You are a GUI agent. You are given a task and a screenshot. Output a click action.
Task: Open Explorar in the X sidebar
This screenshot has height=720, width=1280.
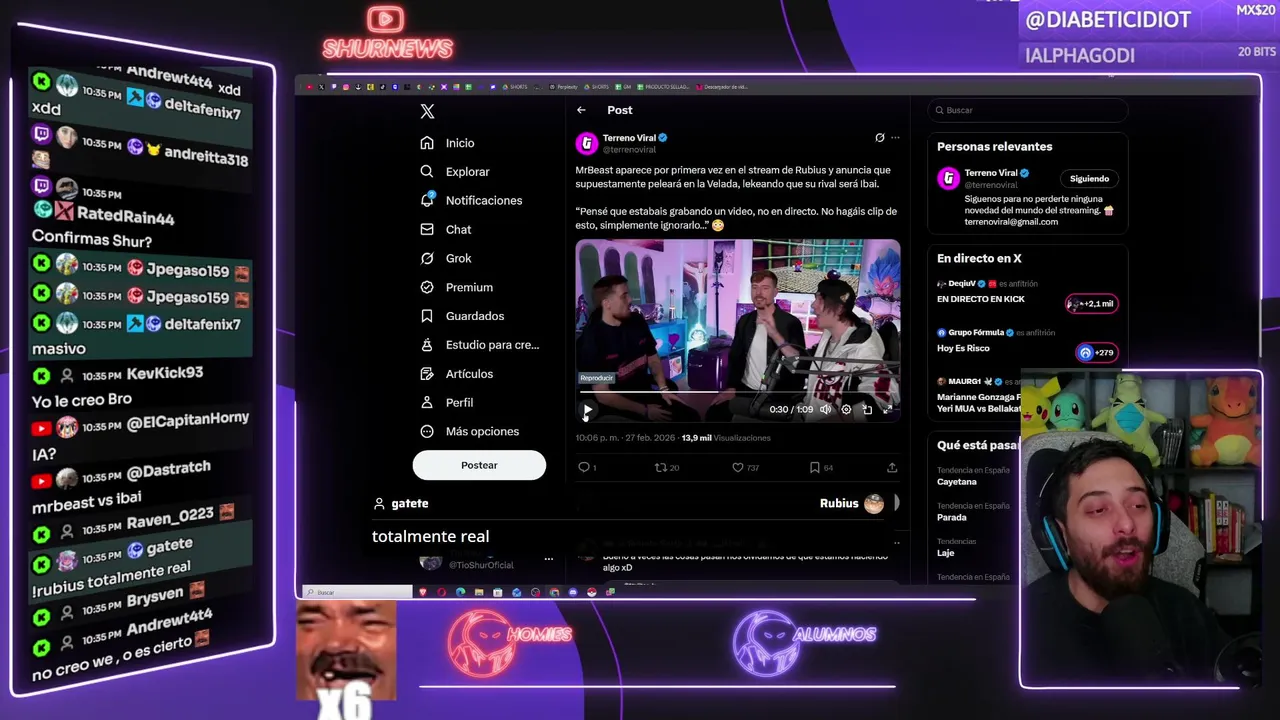coord(455,172)
